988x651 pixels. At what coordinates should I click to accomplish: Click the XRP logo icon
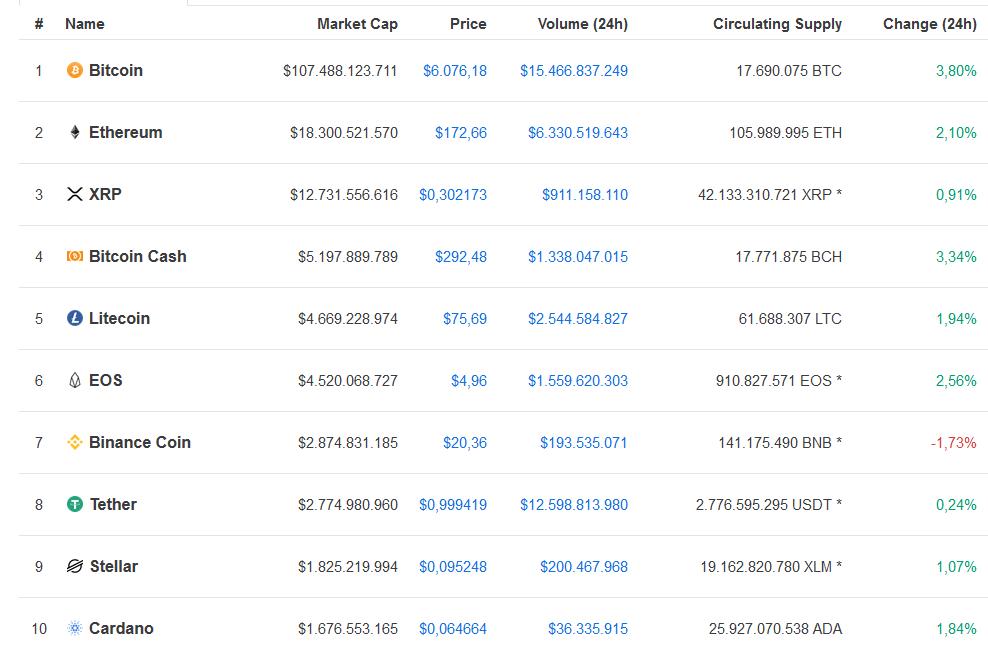tap(74, 194)
